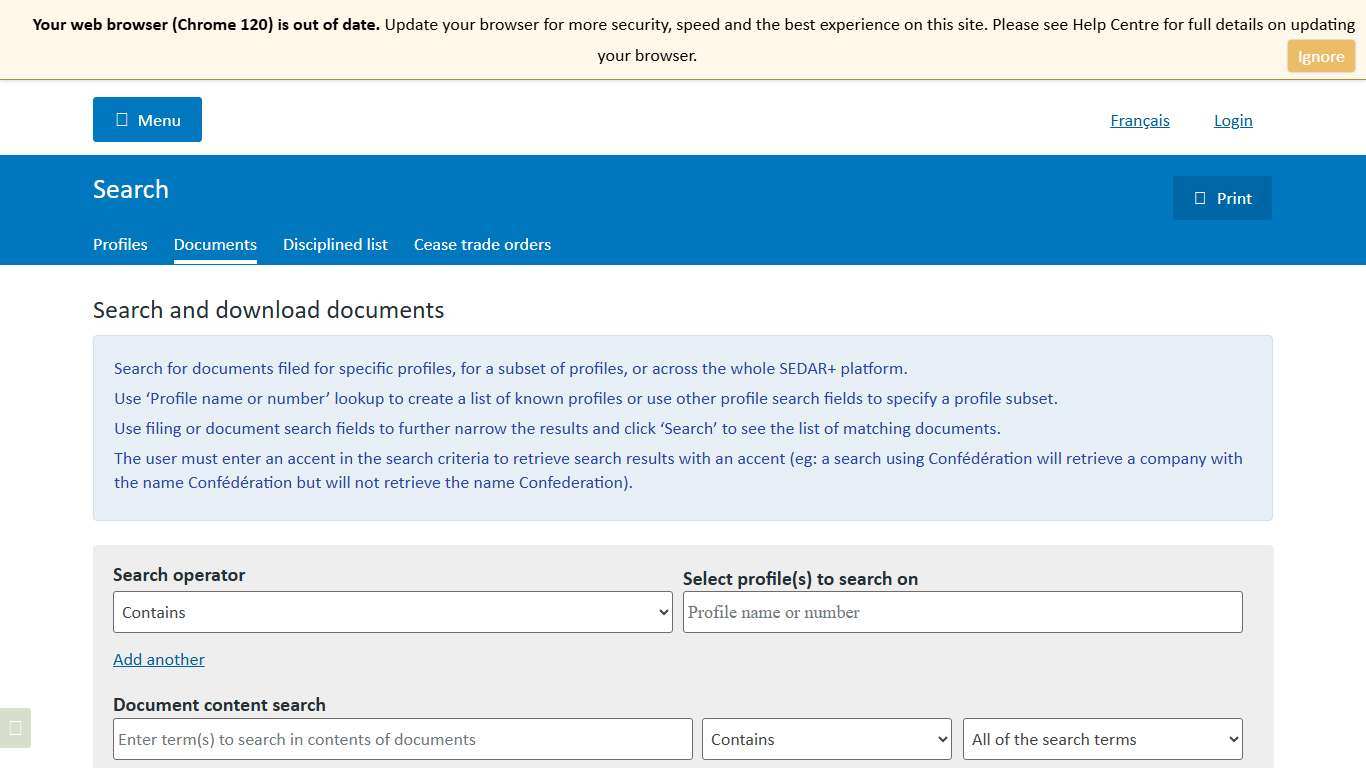Switch to the Profiles tab
Viewport: 1366px width, 768px height.
click(120, 244)
